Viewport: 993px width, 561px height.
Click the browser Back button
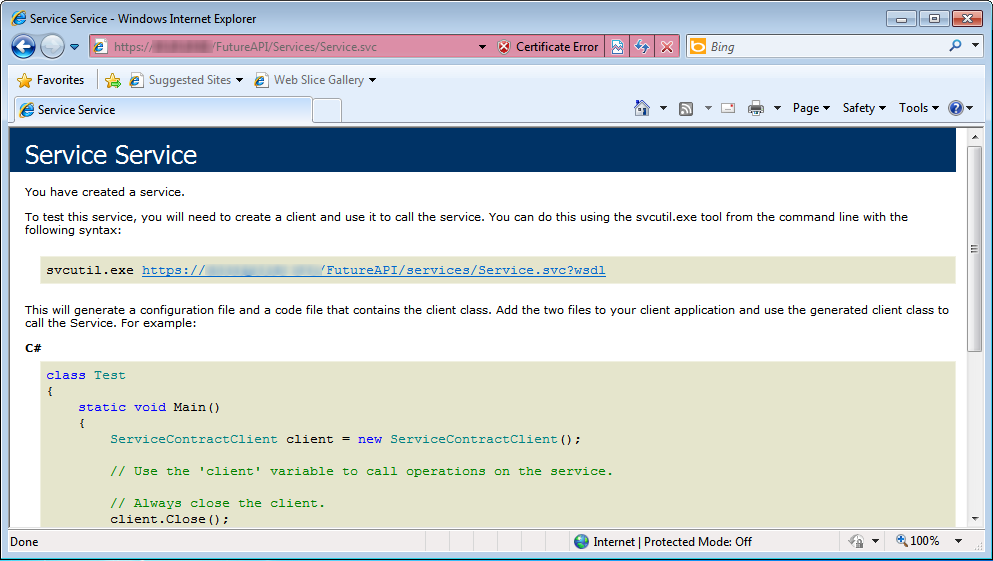(24, 46)
